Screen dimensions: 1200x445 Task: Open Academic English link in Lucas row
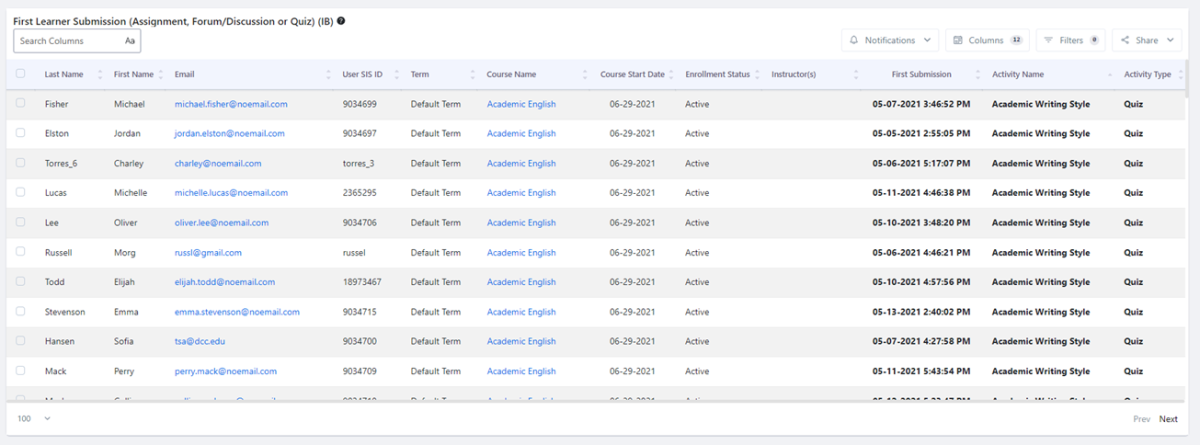point(521,193)
